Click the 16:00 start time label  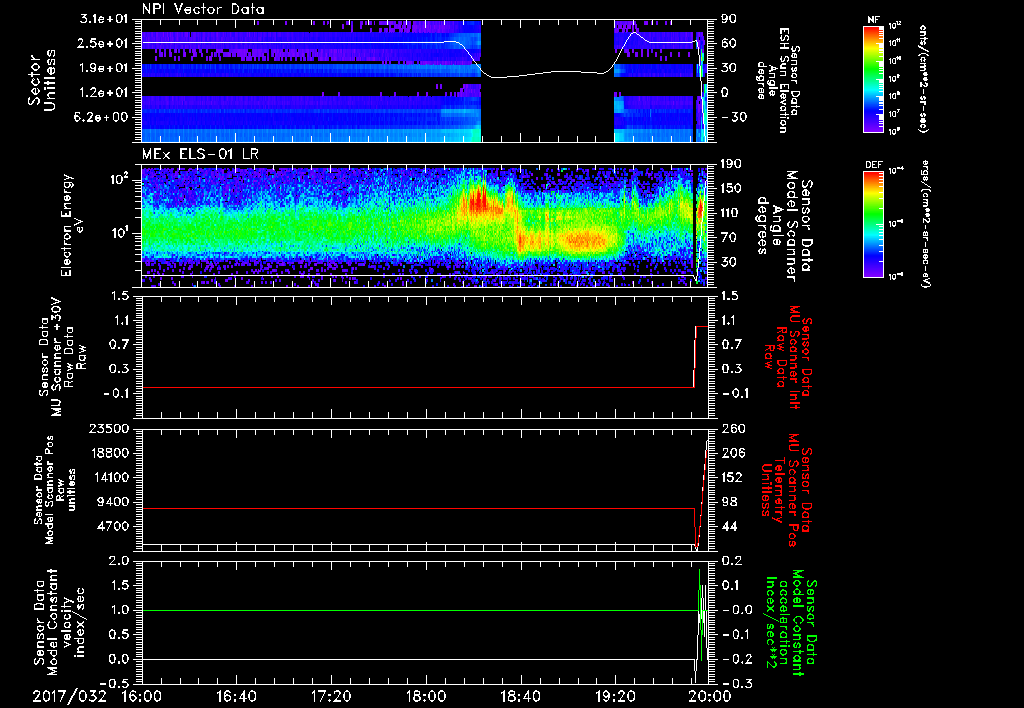[x=143, y=696]
